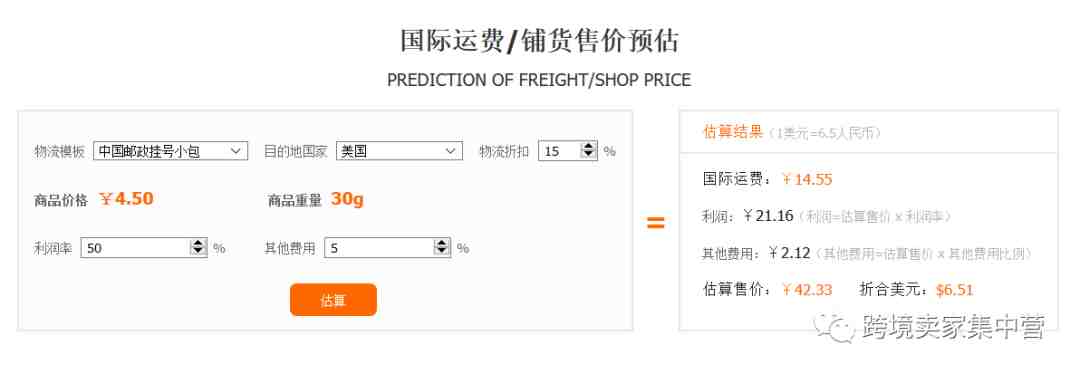The image size is (1080, 374).
Task: Decrease the 利润率 profit rate stepper
Action: 198,252
